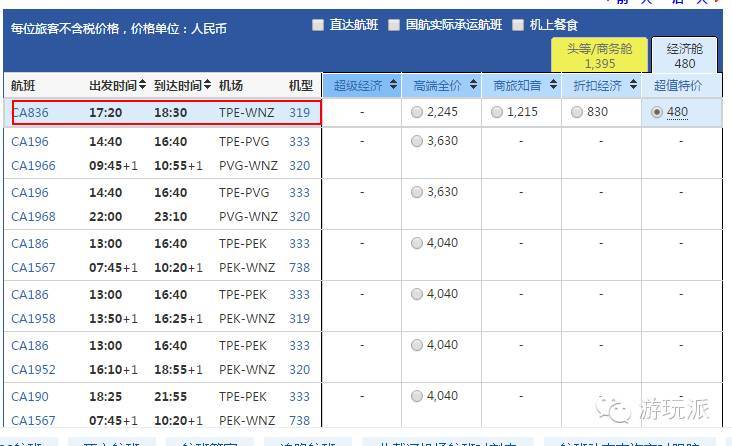Open flight CA836 details link

[30, 113]
